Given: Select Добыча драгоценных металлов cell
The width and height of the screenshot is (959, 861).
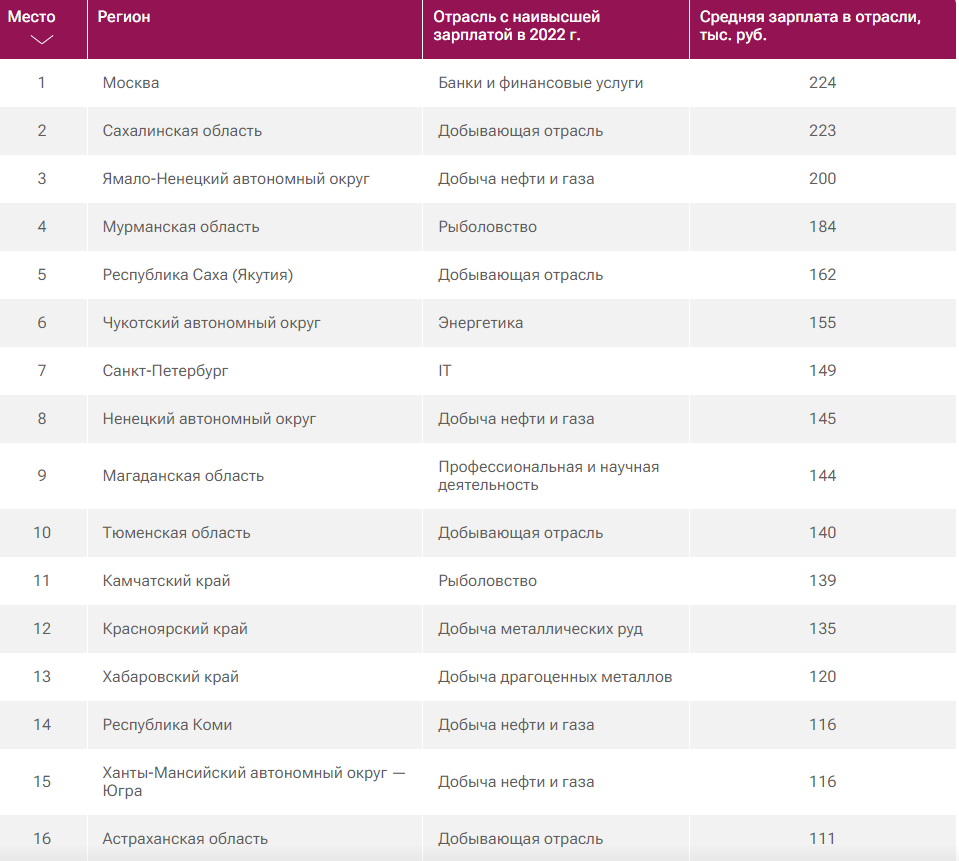Looking at the screenshot, I should click(555, 677).
